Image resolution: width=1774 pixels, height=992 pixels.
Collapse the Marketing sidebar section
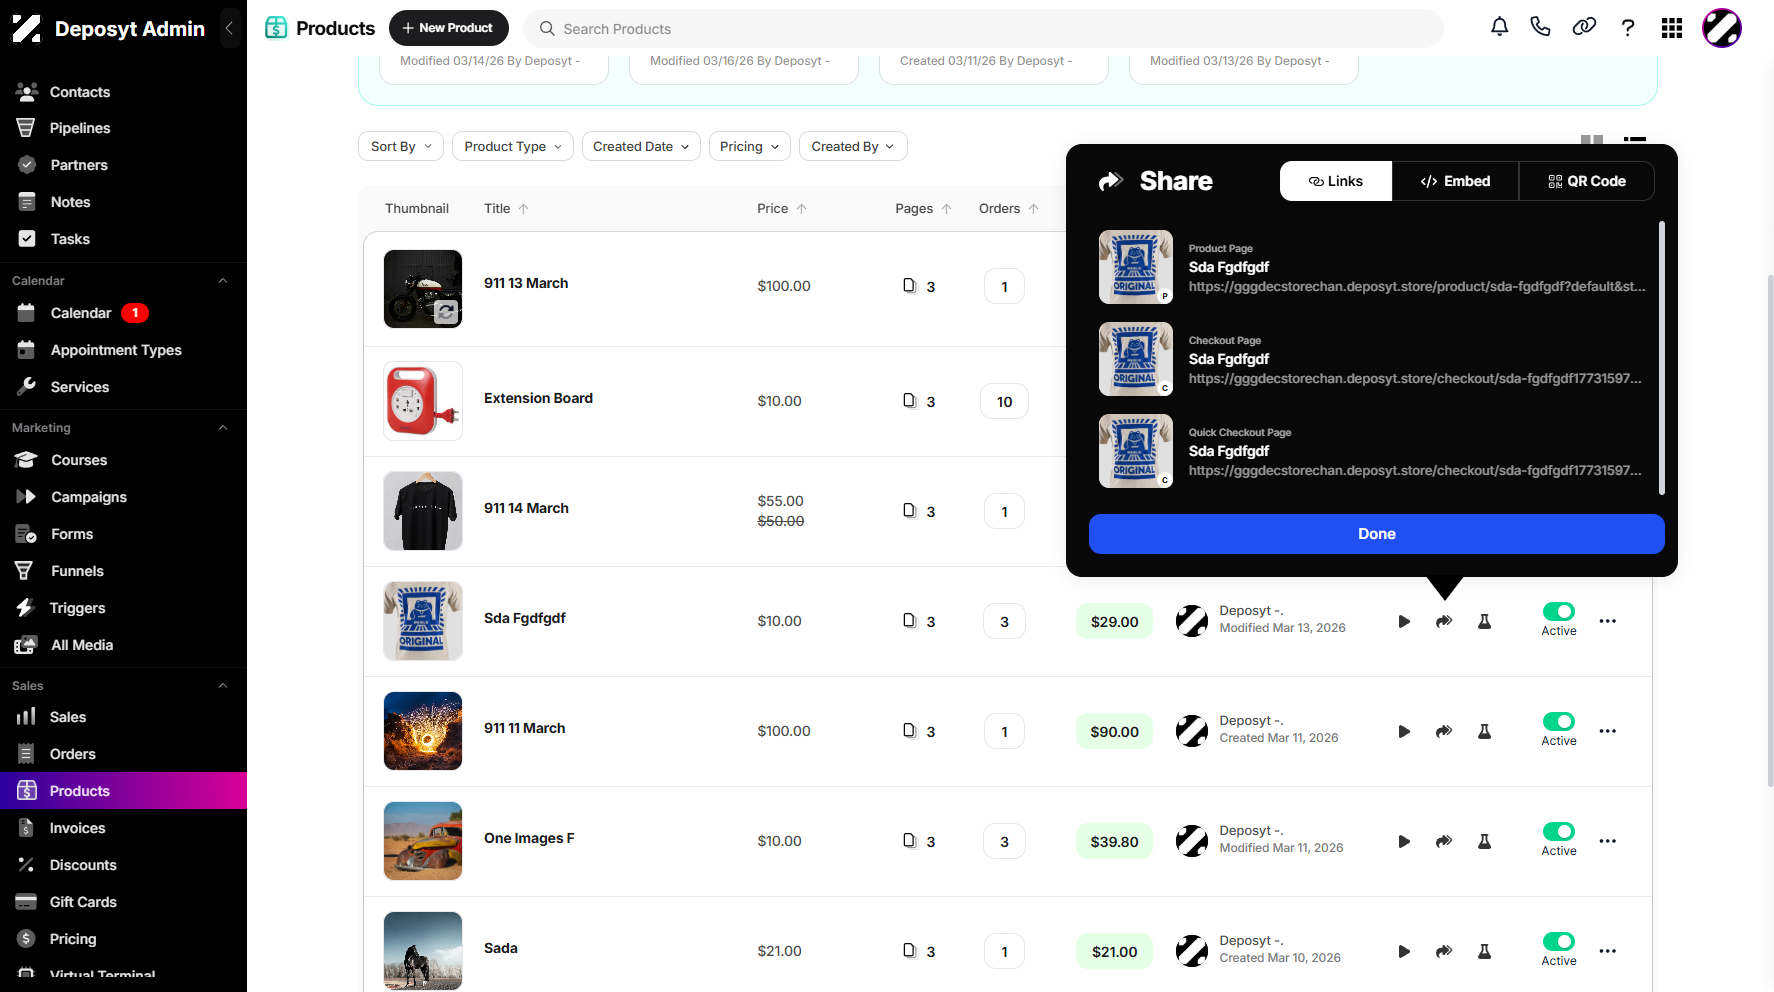pyautogui.click(x=223, y=428)
